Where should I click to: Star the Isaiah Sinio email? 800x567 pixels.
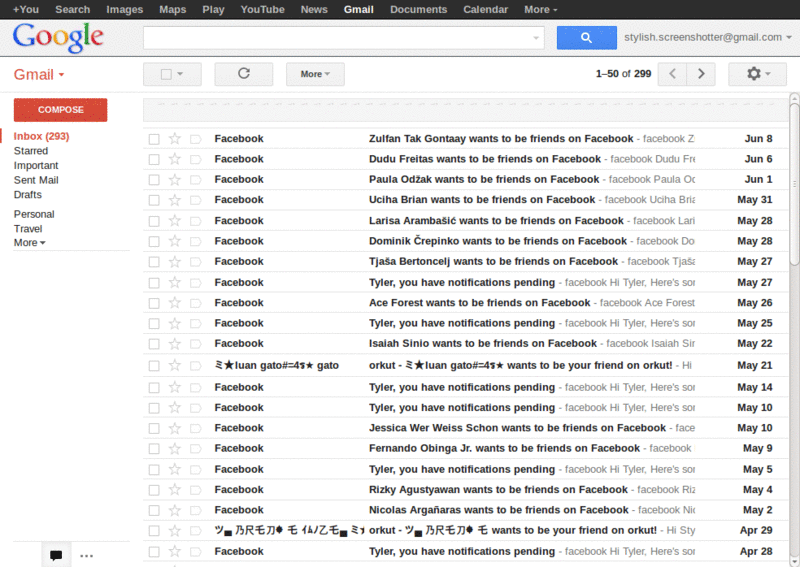coord(174,344)
